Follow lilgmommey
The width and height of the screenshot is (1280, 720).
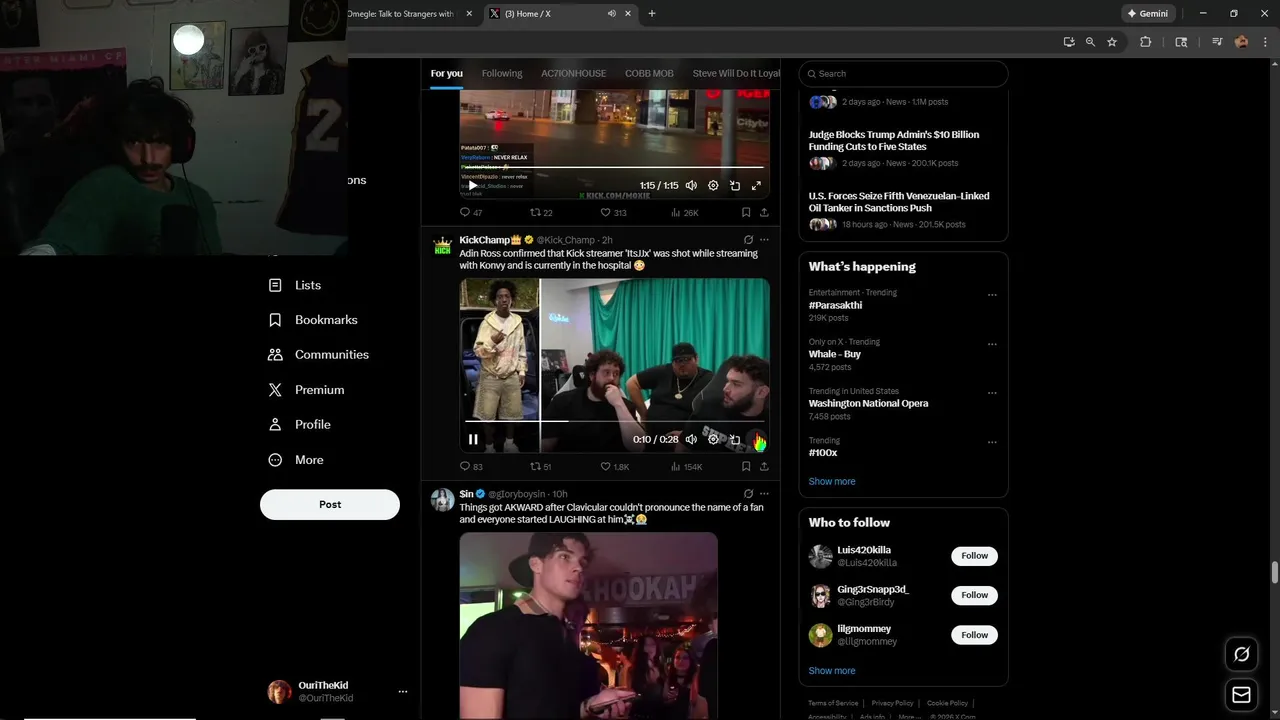tap(974, 635)
